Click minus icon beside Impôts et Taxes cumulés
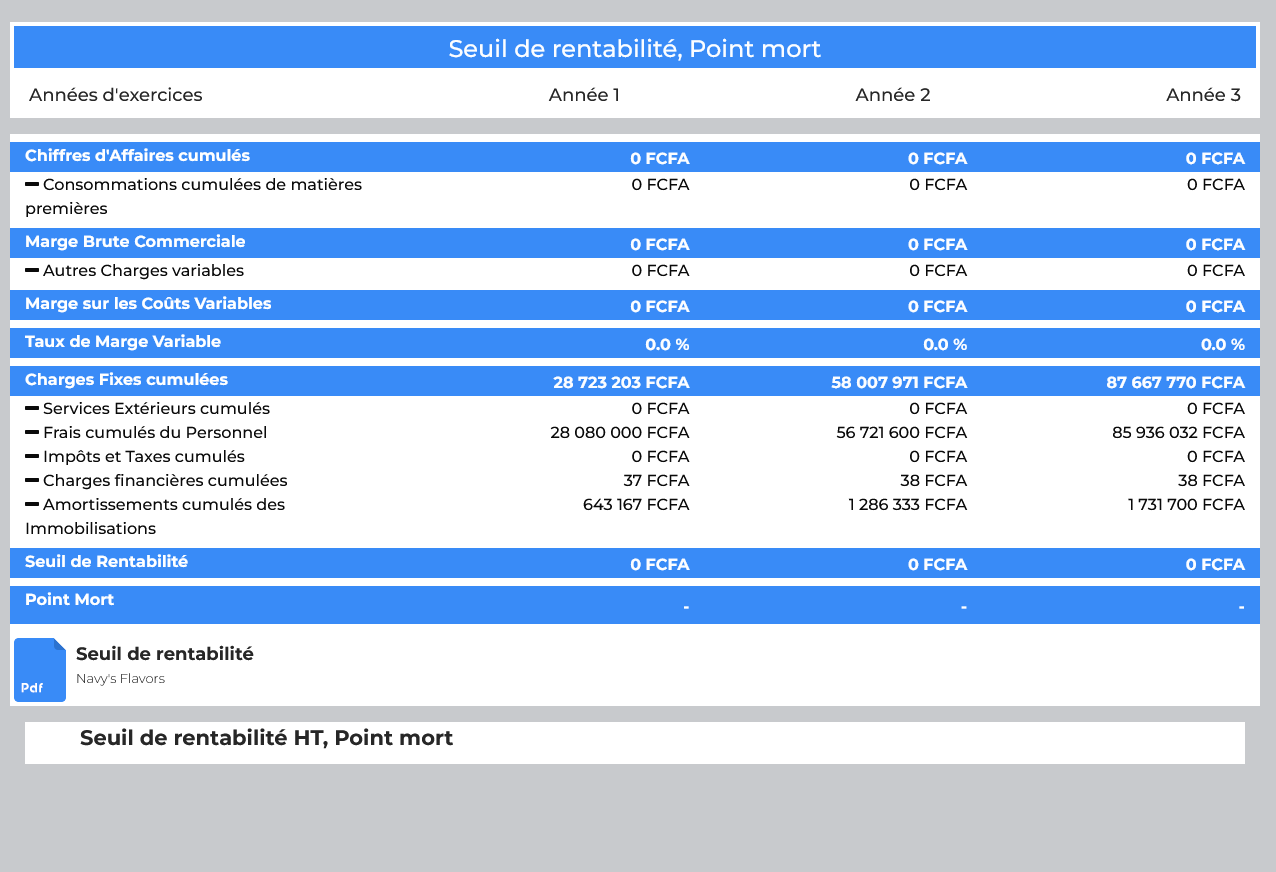This screenshot has width=1276, height=872. [32, 456]
